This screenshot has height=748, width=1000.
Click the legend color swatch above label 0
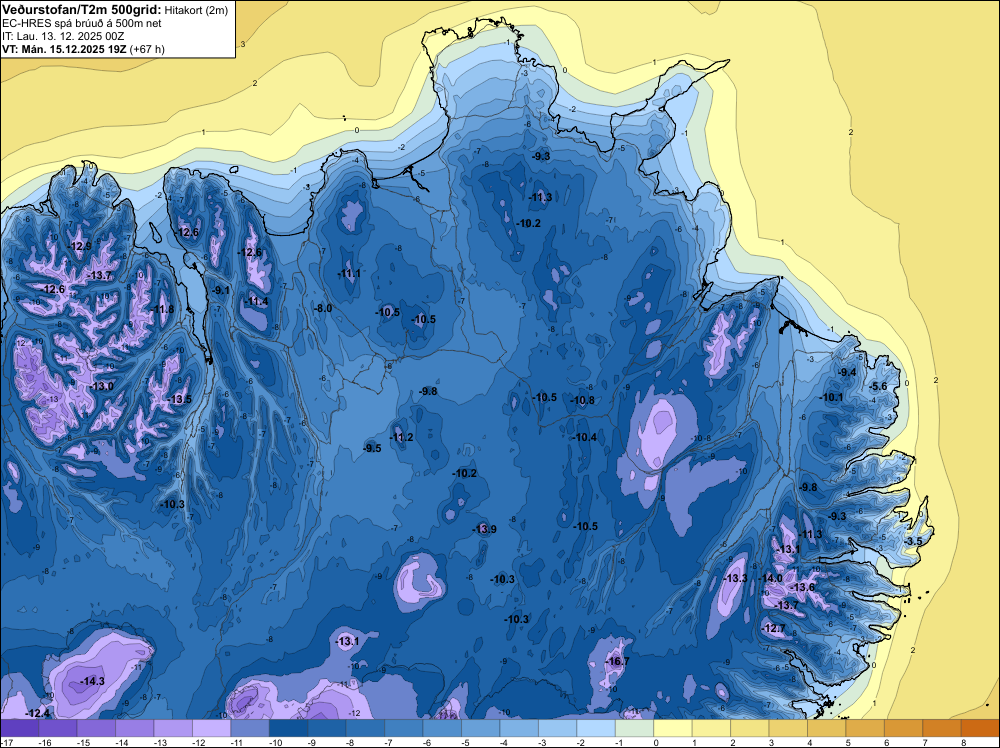(673, 728)
